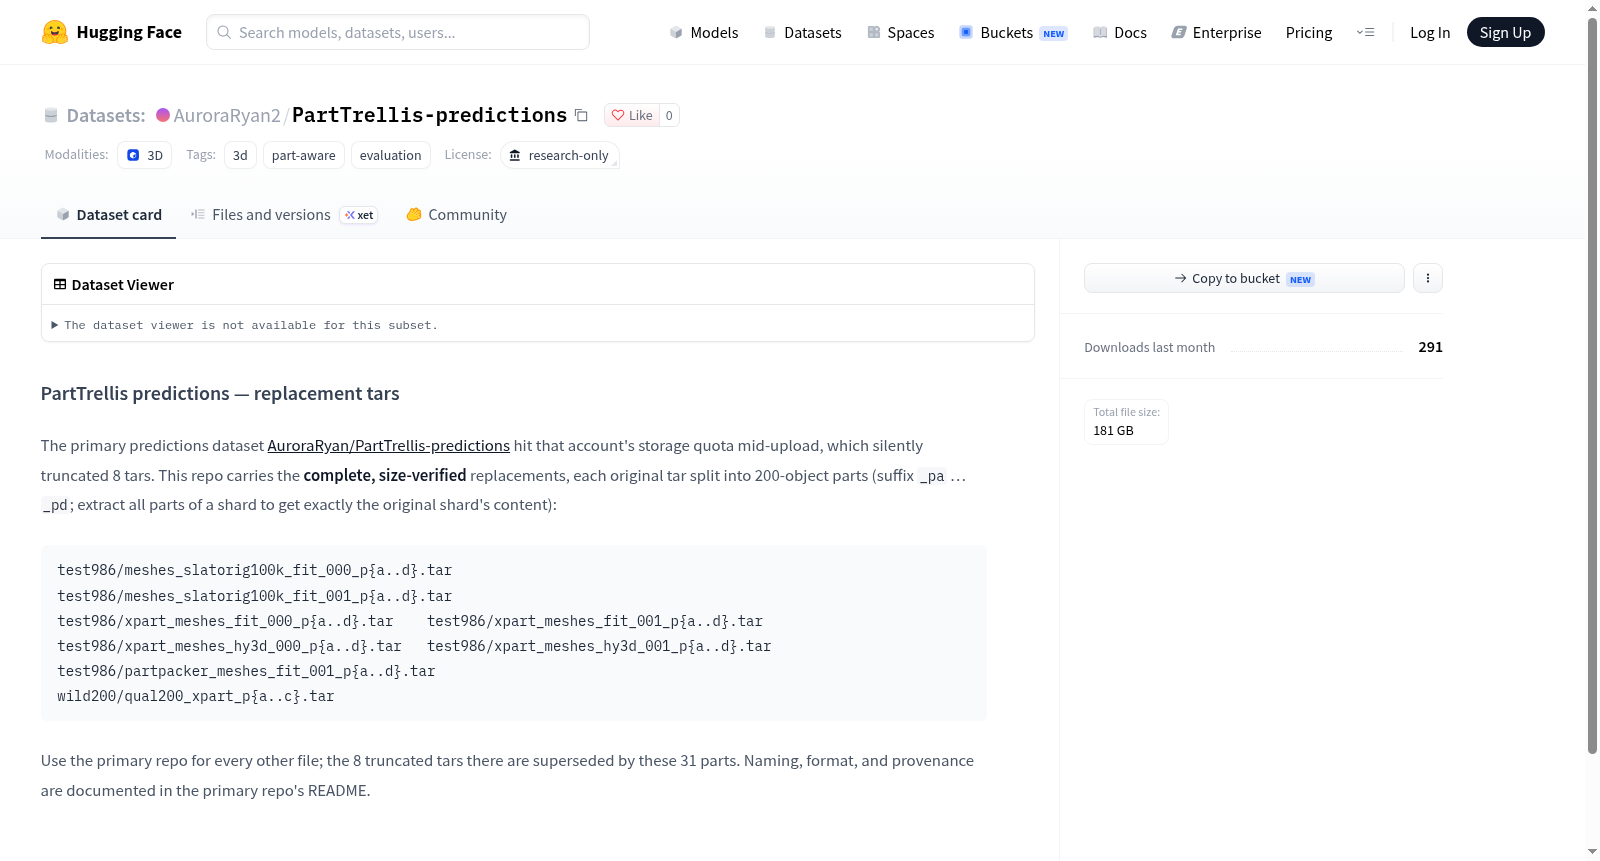The width and height of the screenshot is (1600, 861).
Task: Go to Spaces
Action: (x=900, y=33)
